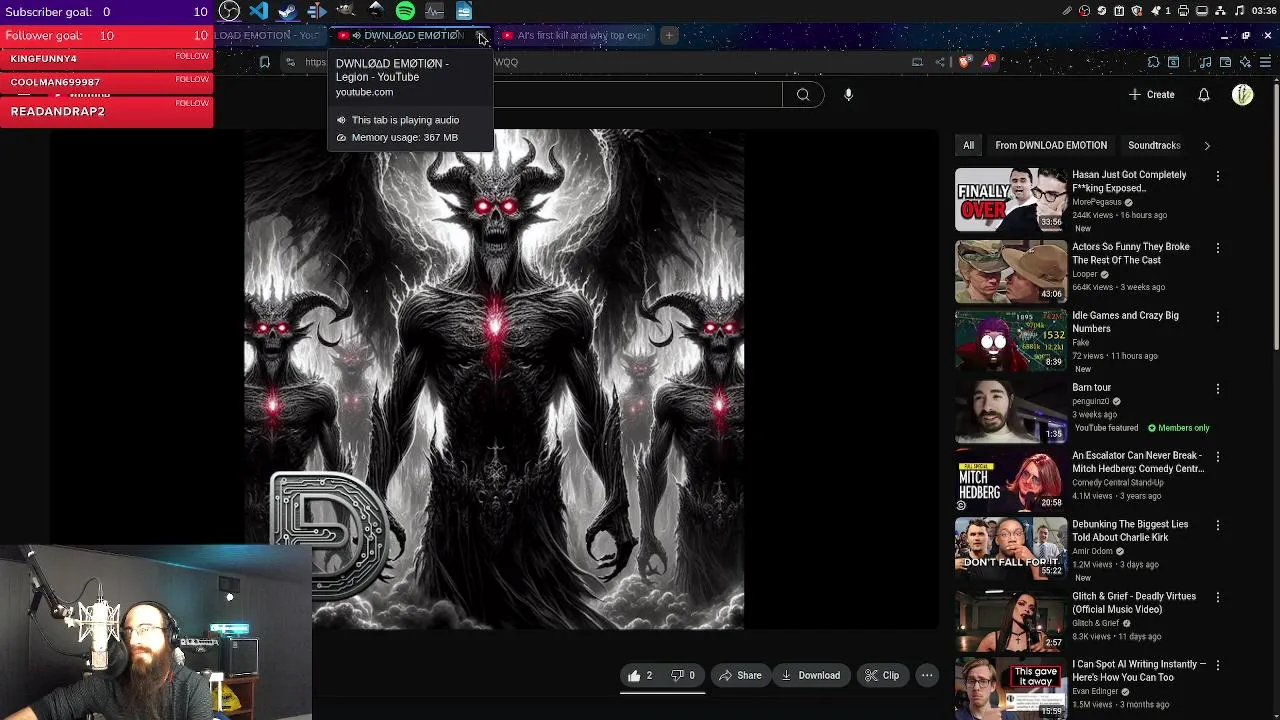The height and width of the screenshot is (720, 1280).
Task: Open the browser extensions puzzle icon
Action: [x=1153, y=62]
